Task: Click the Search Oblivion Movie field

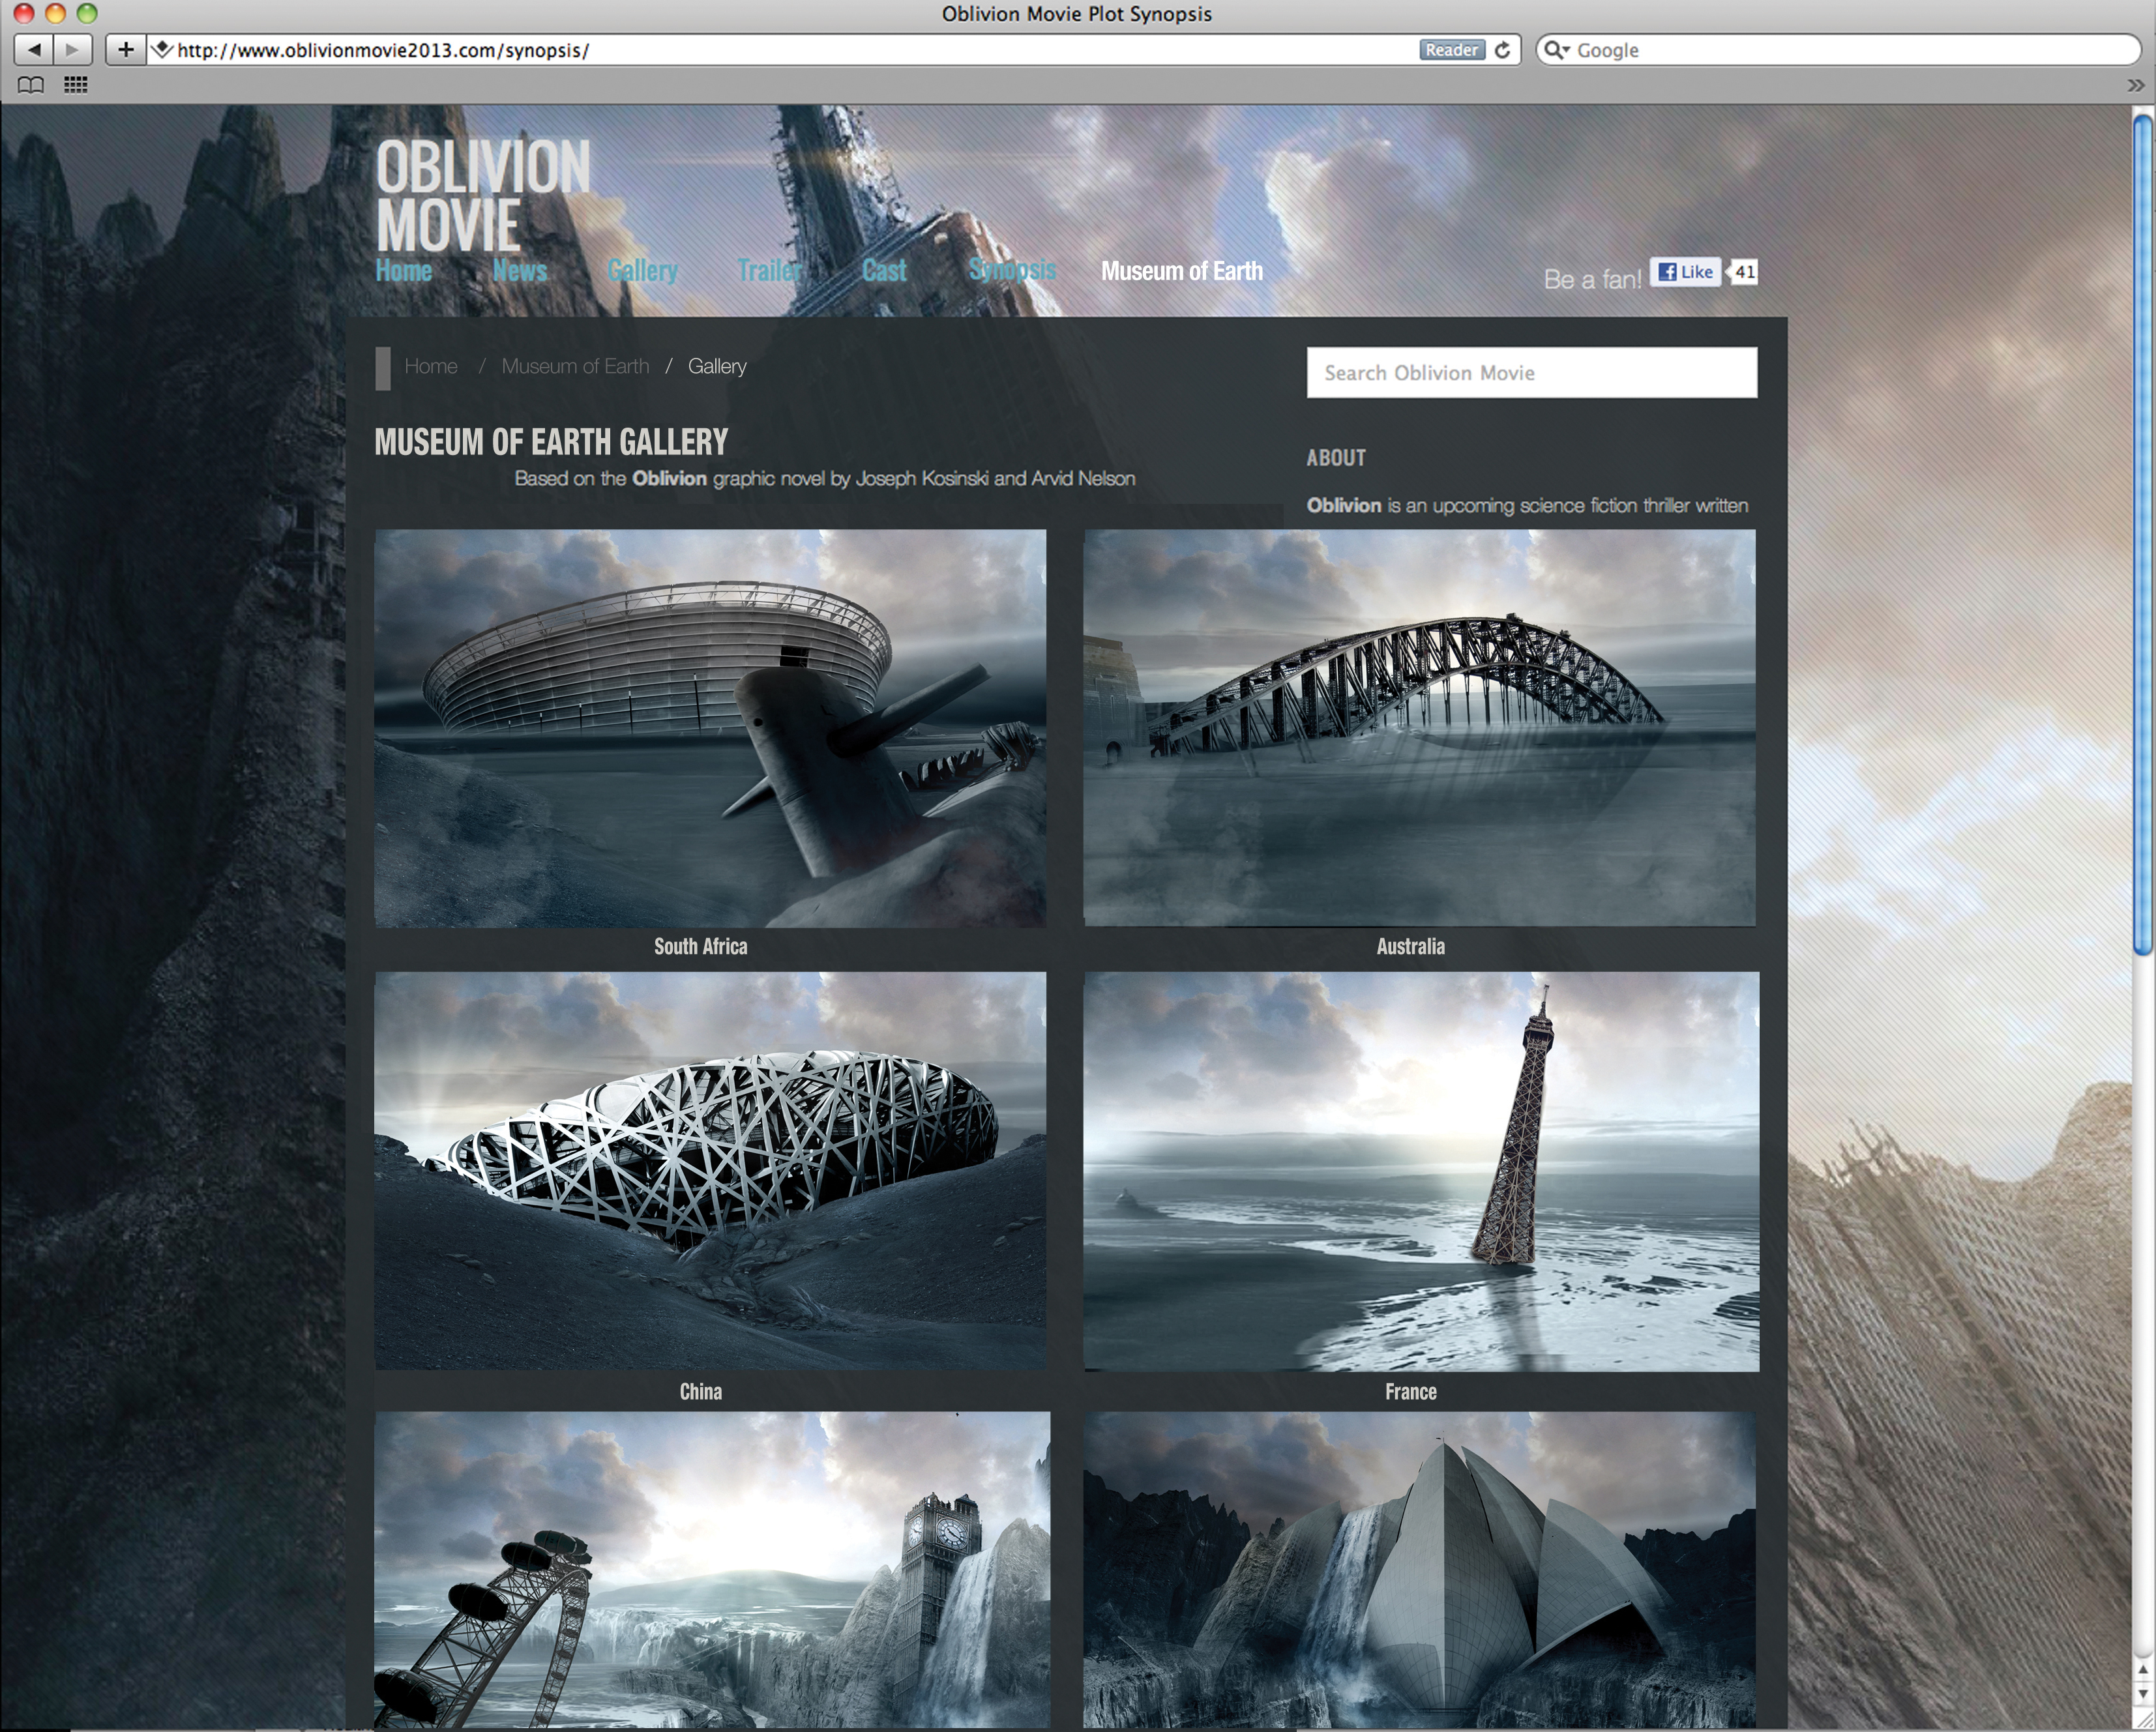Action: coord(1530,373)
